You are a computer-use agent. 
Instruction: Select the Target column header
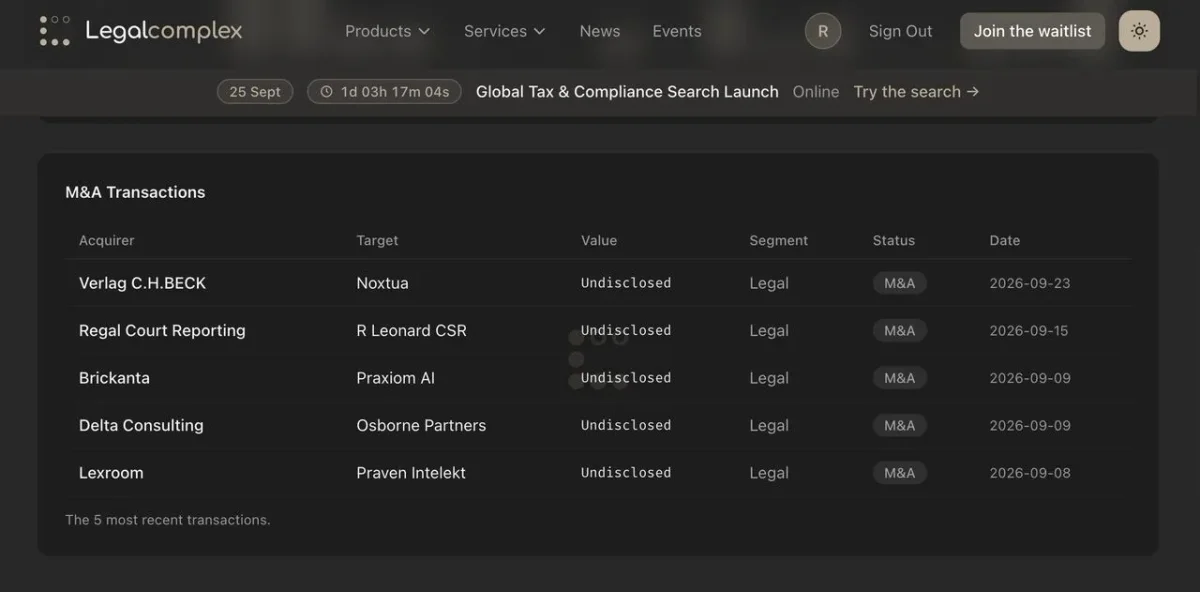(377, 240)
